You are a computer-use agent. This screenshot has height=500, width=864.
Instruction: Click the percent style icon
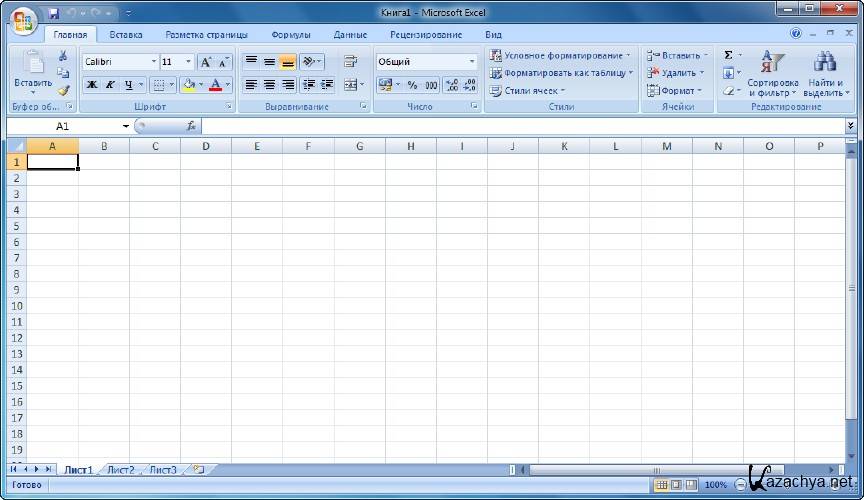[412, 85]
